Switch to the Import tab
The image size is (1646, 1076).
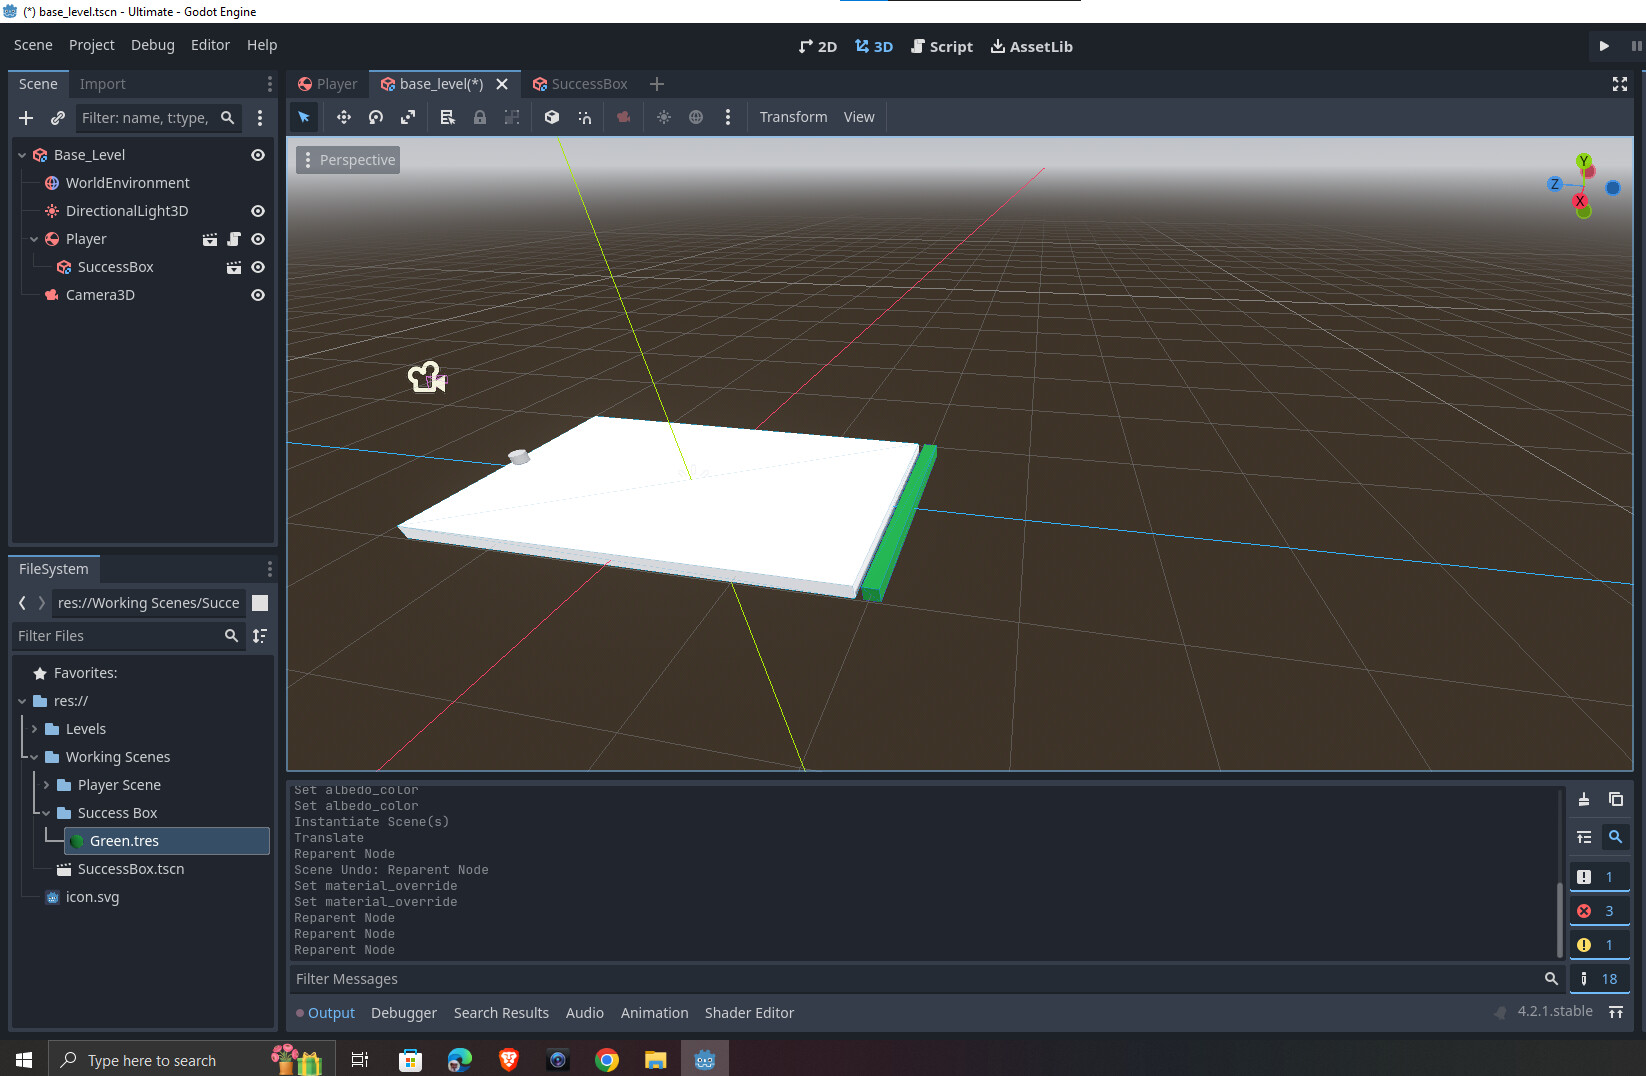102,84
